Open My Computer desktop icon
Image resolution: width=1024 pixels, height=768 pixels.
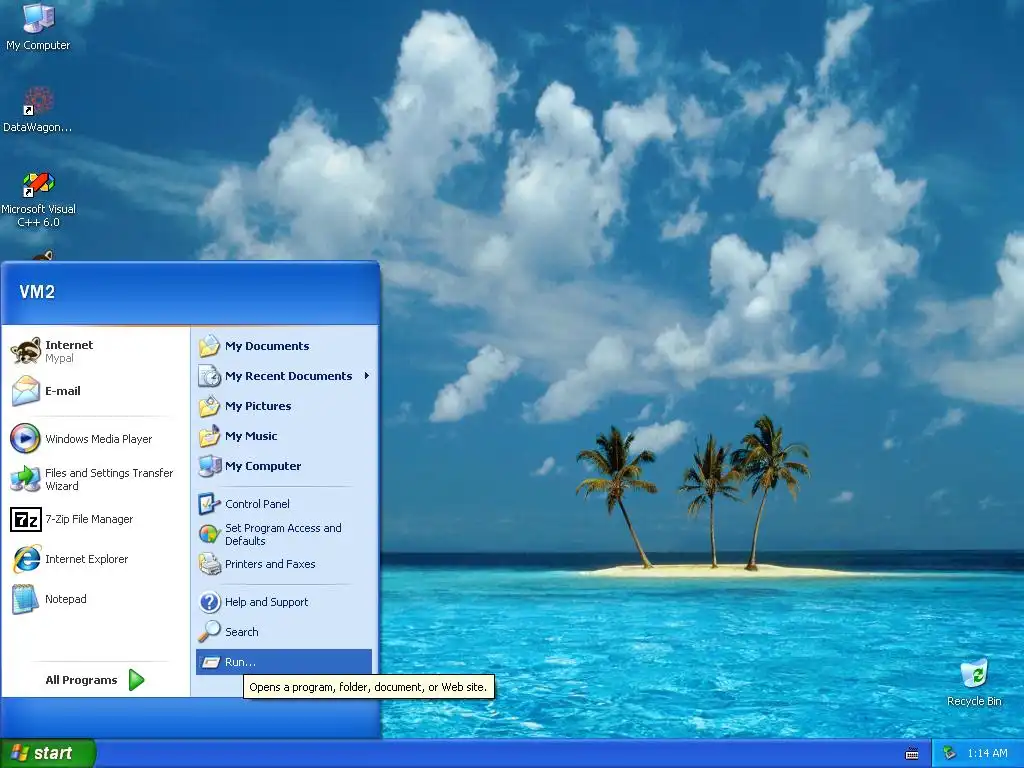tap(38, 26)
